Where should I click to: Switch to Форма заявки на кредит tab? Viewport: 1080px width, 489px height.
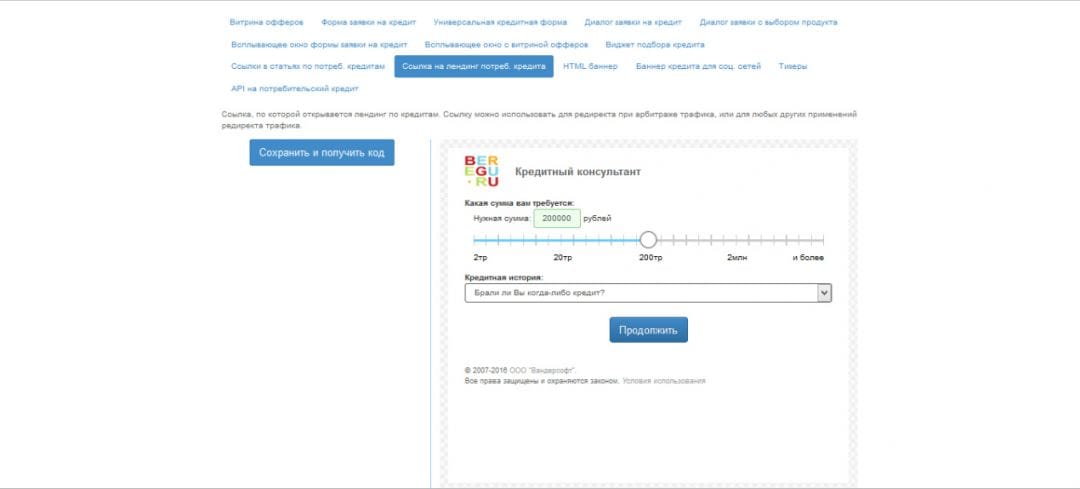(x=368, y=22)
